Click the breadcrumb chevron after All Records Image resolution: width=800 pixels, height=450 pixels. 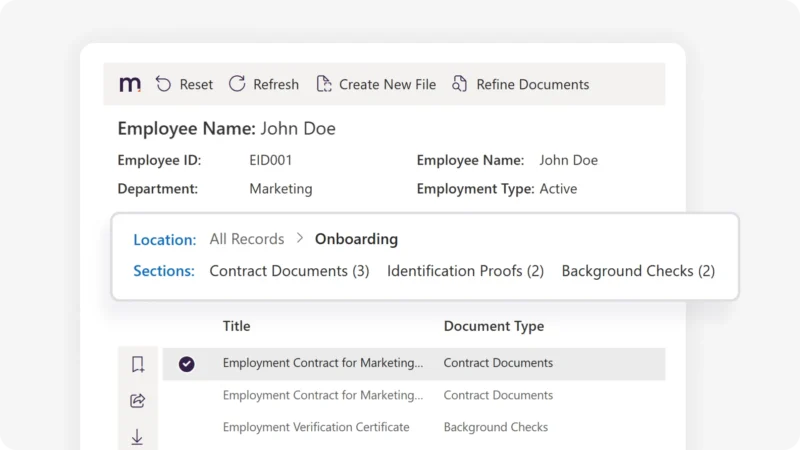point(300,238)
